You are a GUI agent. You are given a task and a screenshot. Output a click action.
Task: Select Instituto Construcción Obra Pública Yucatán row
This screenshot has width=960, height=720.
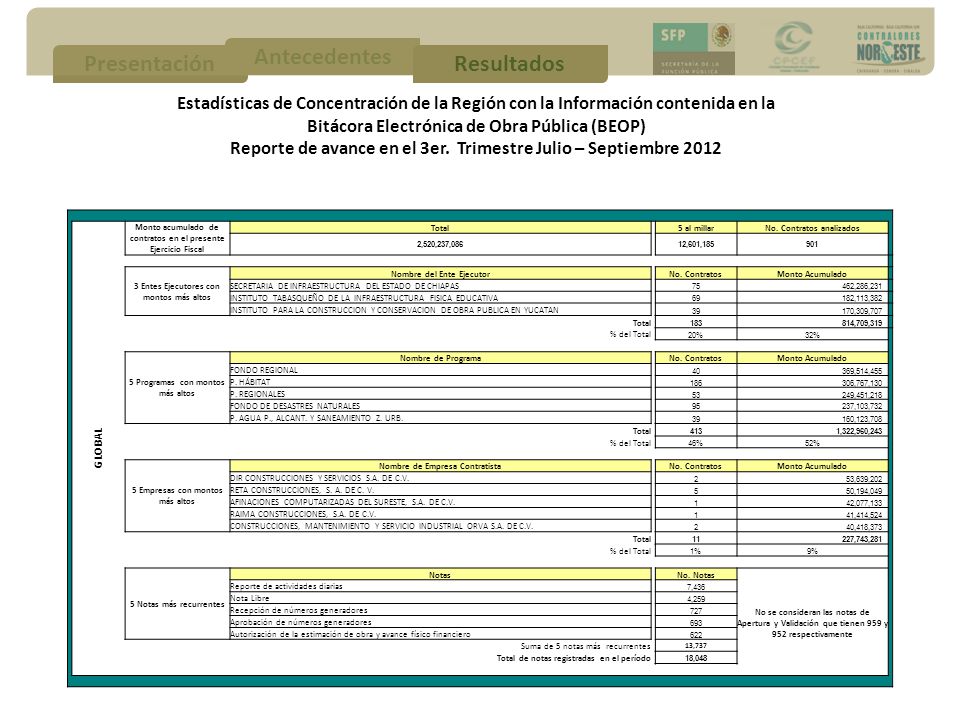tap(440, 310)
